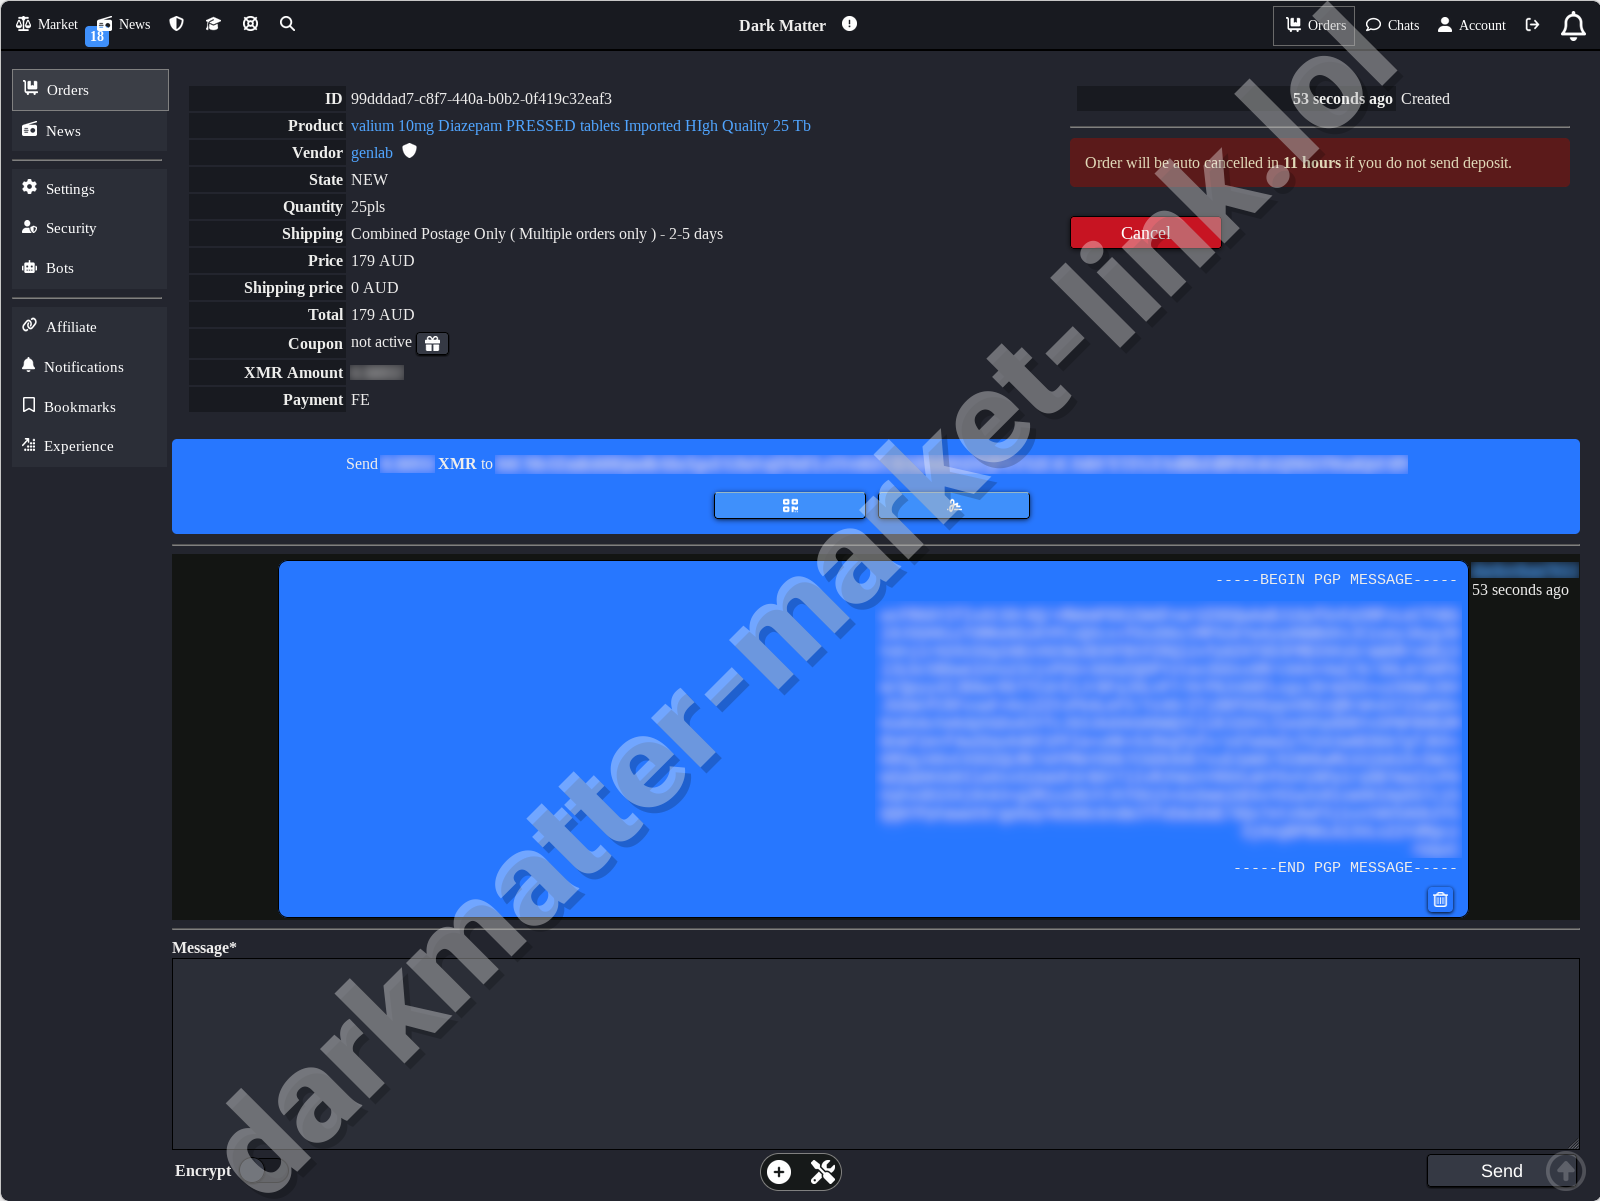Click the search magnifier icon in top bar
The image size is (1600, 1201).
(287, 24)
